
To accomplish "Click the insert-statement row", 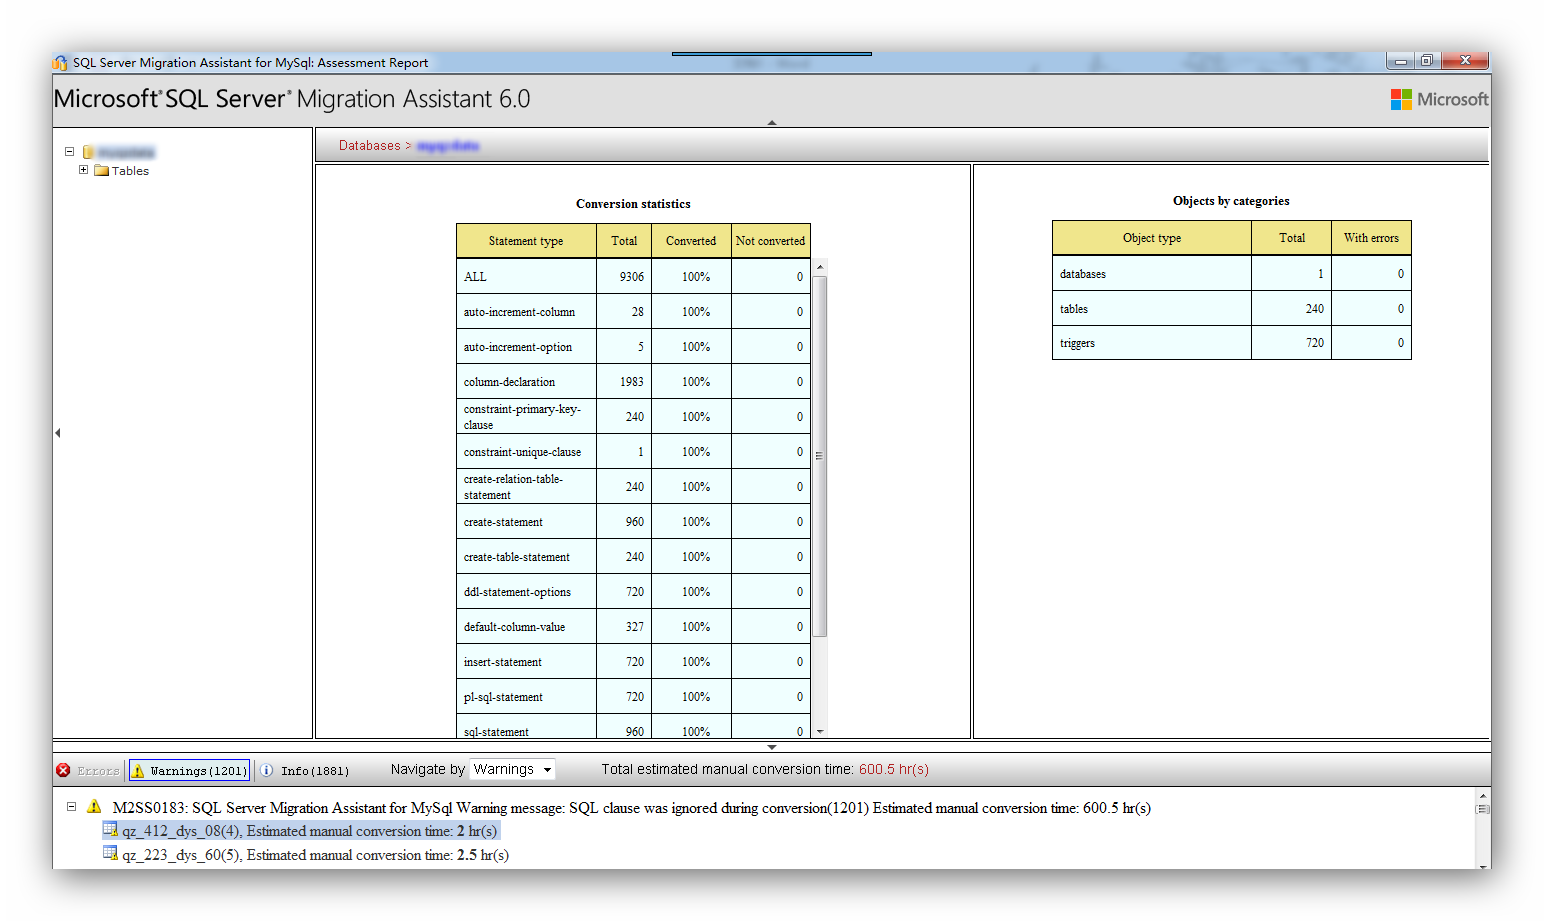I will tap(633, 662).
